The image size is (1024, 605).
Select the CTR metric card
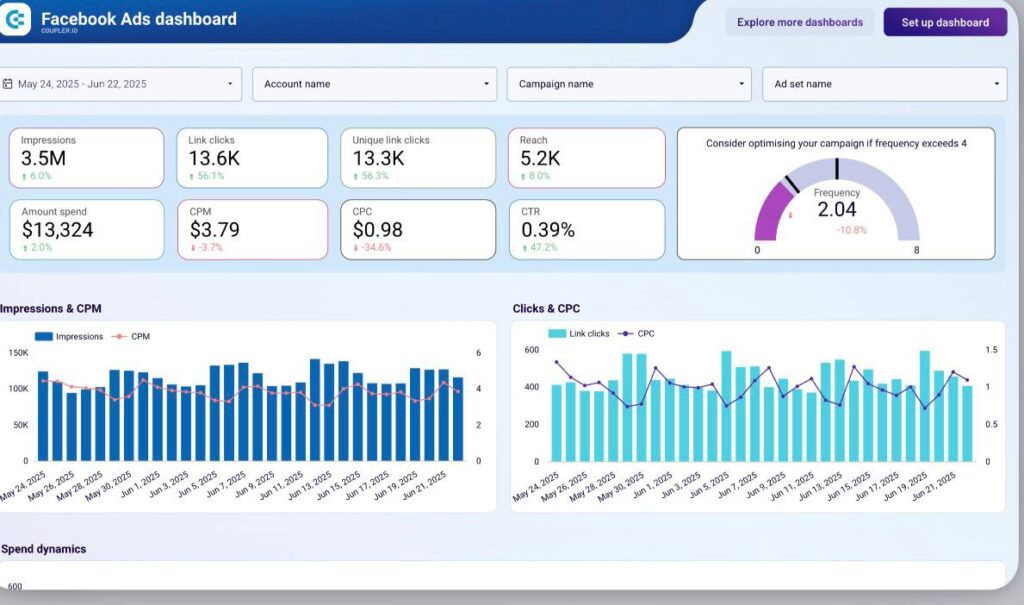pos(586,229)
